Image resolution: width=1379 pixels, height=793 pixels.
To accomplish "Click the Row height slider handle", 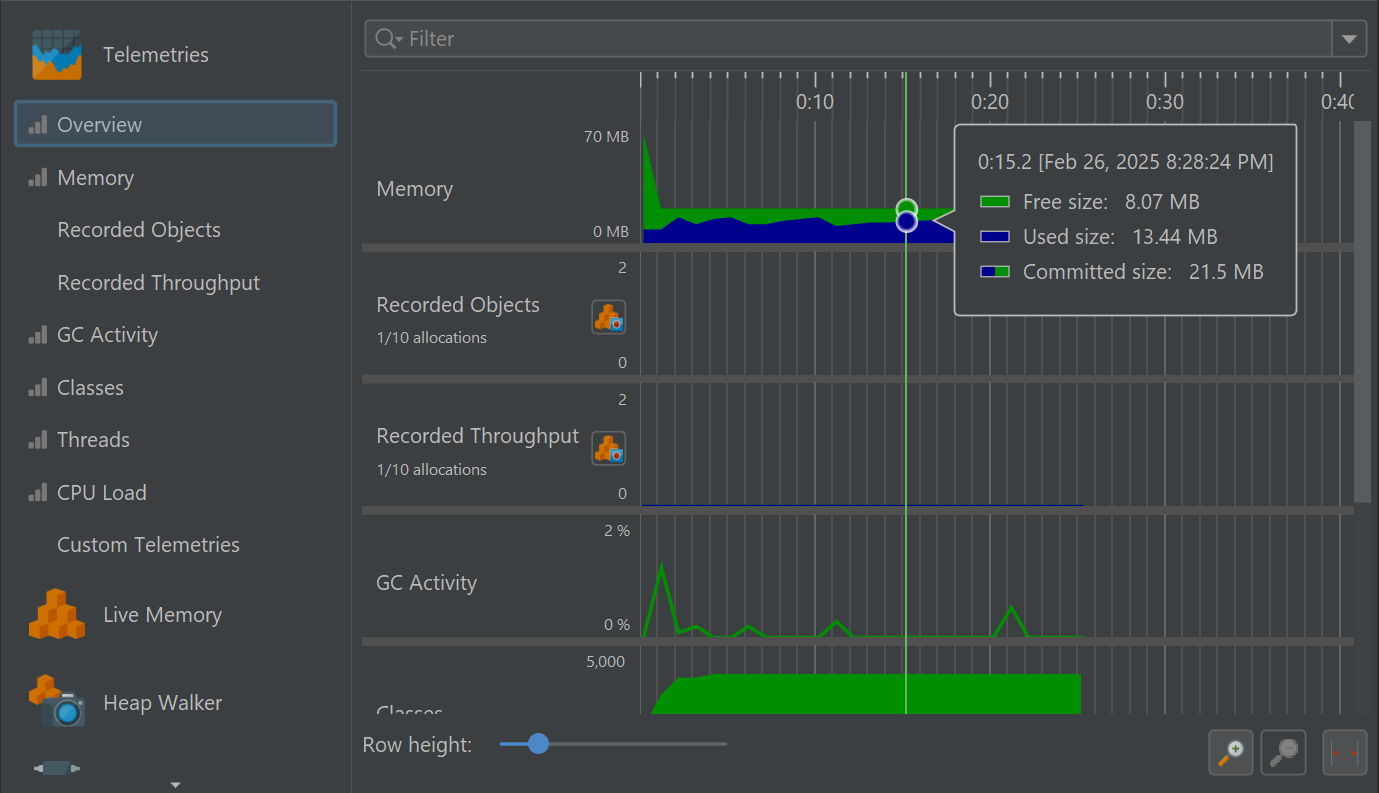I will pos(538,744).
